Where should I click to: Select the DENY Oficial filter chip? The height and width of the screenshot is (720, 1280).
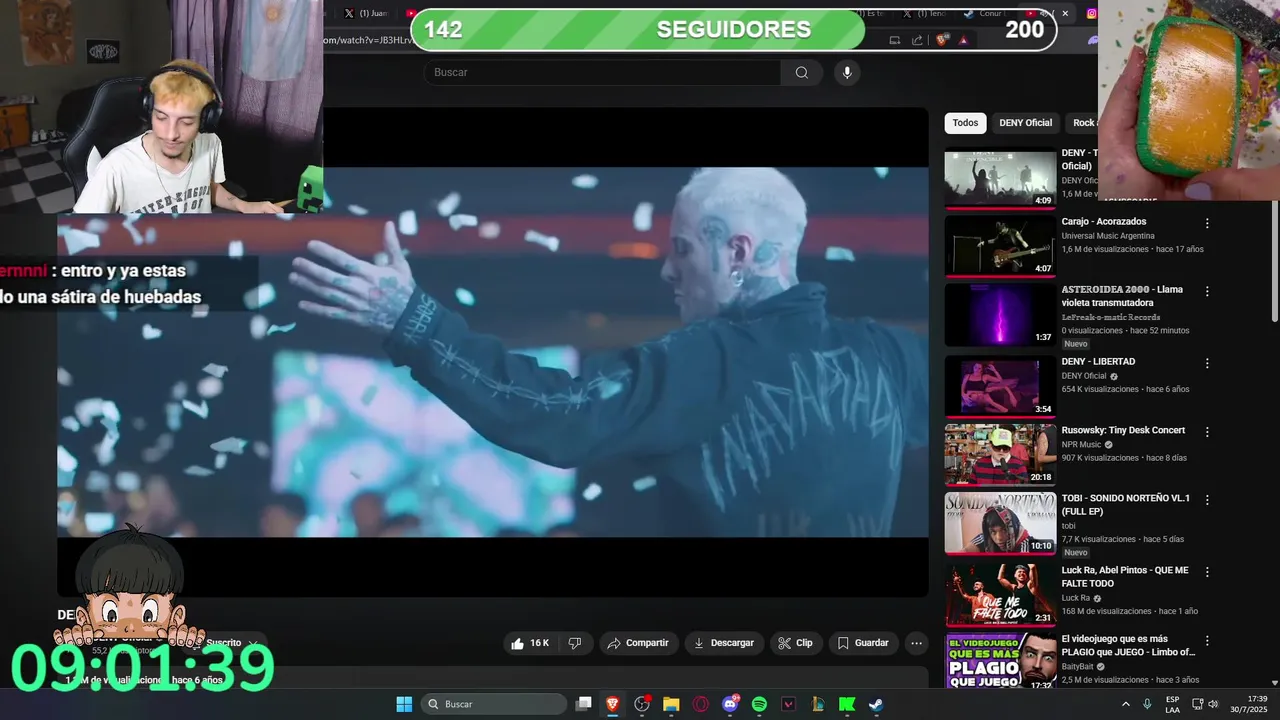point(1025,123)
